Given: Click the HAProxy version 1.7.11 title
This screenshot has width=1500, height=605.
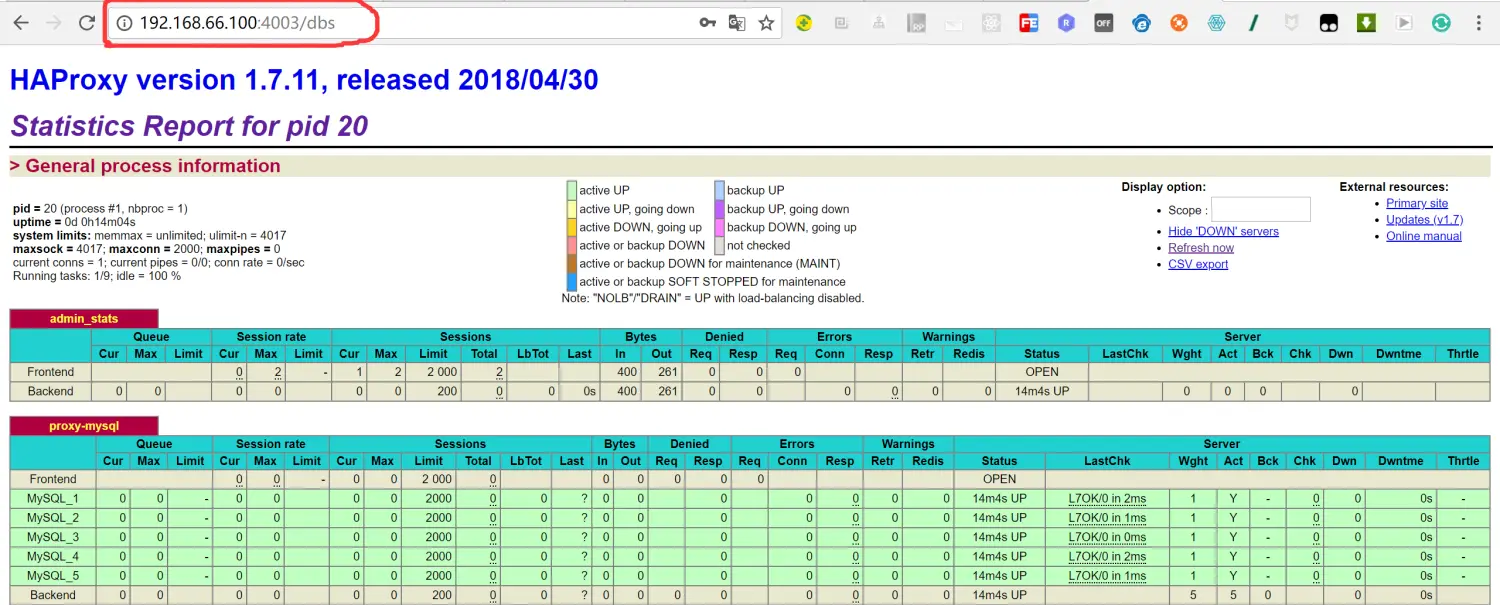Looking at the screenshot, I should tap(304, 79).
